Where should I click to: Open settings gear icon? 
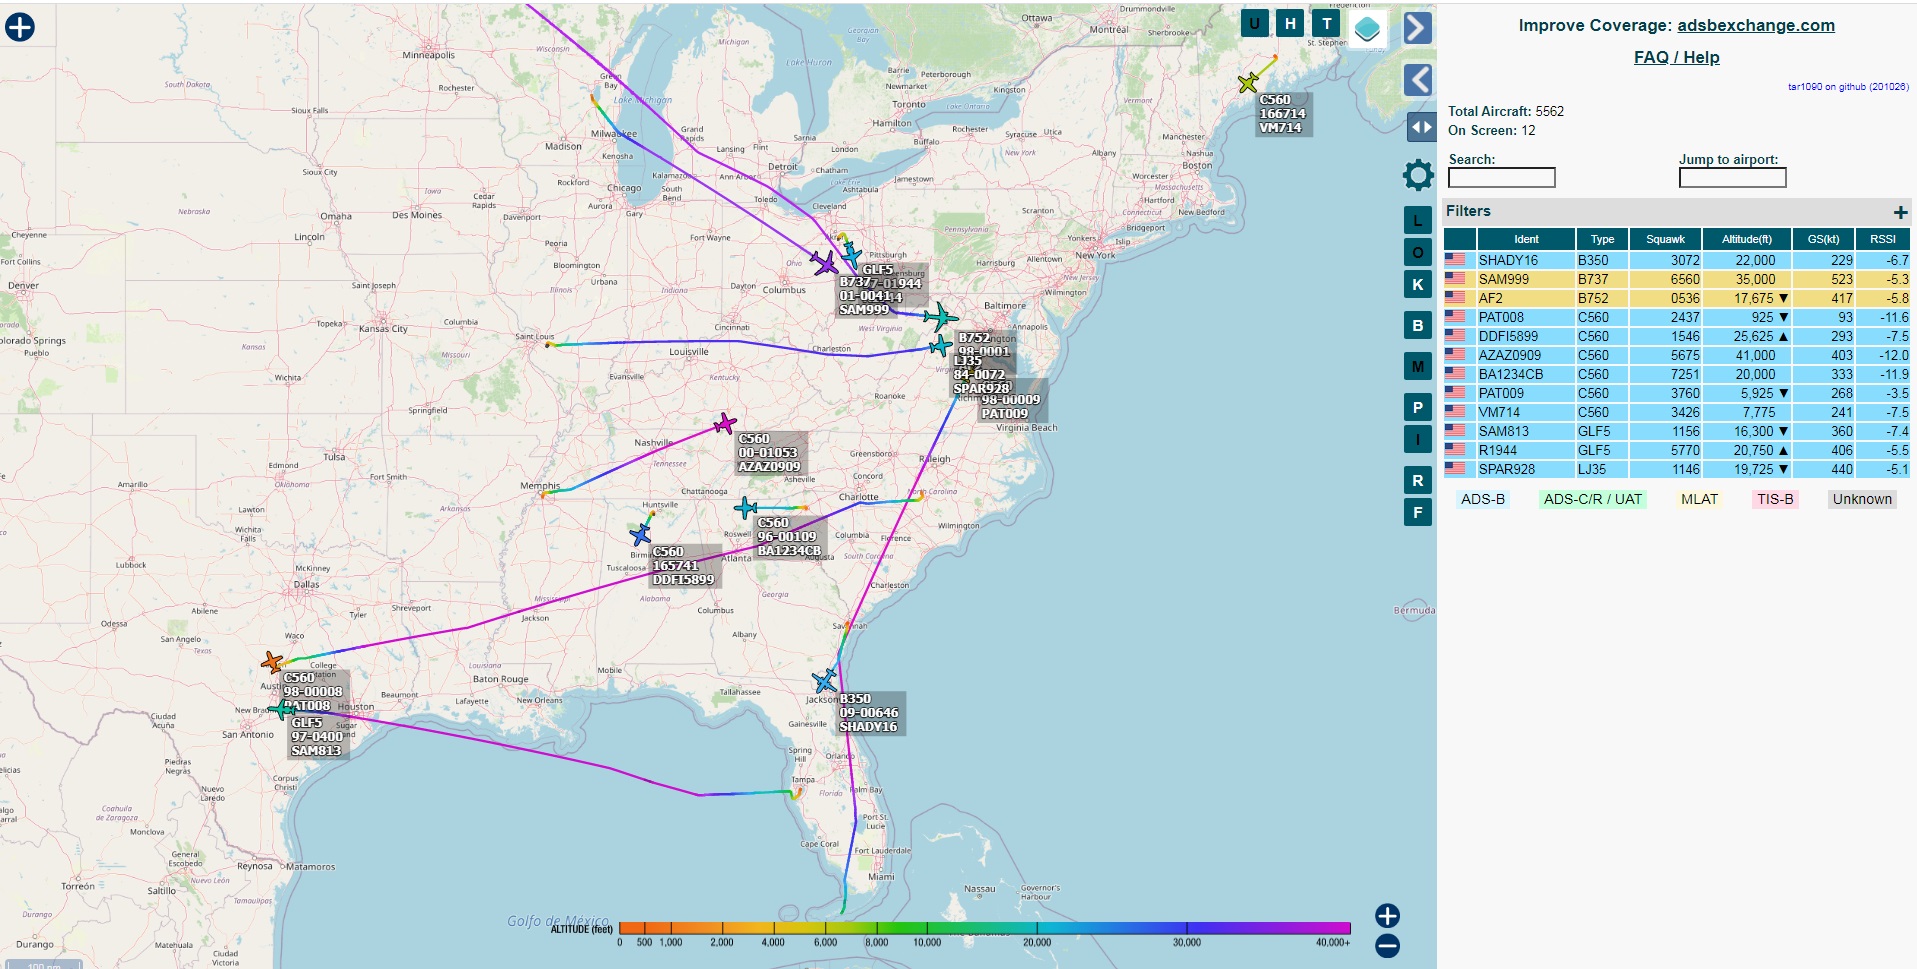(x=1418, y=176)
